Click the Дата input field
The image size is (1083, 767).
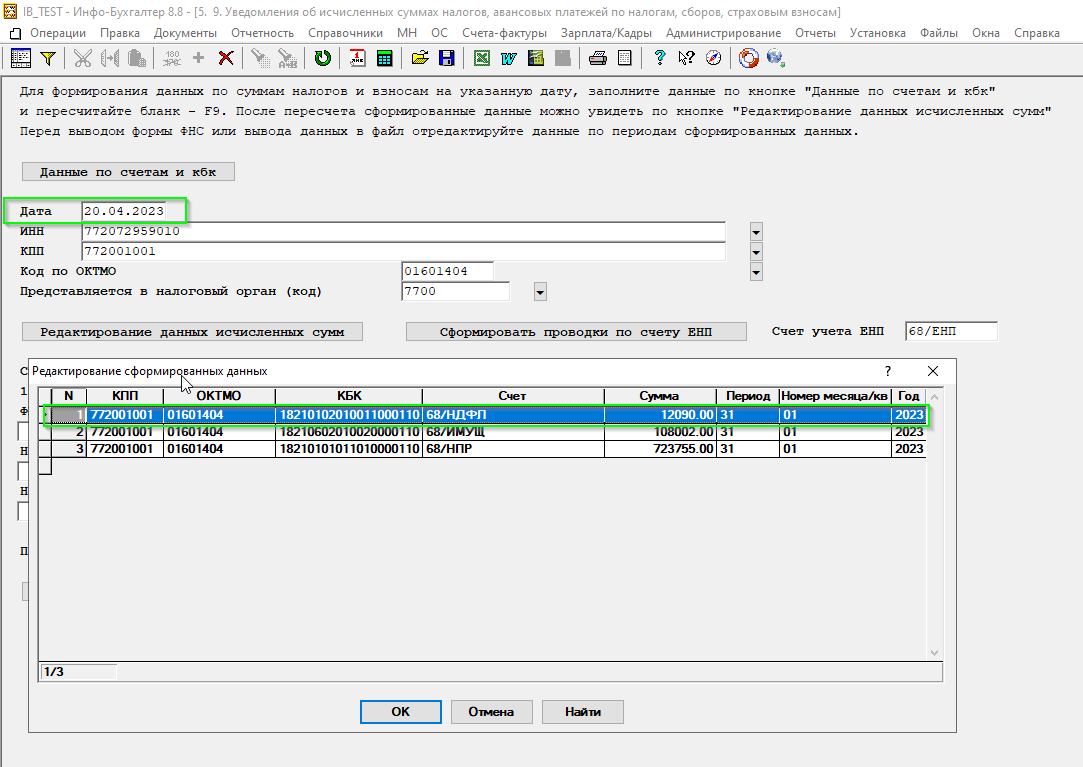pos(124,211)
